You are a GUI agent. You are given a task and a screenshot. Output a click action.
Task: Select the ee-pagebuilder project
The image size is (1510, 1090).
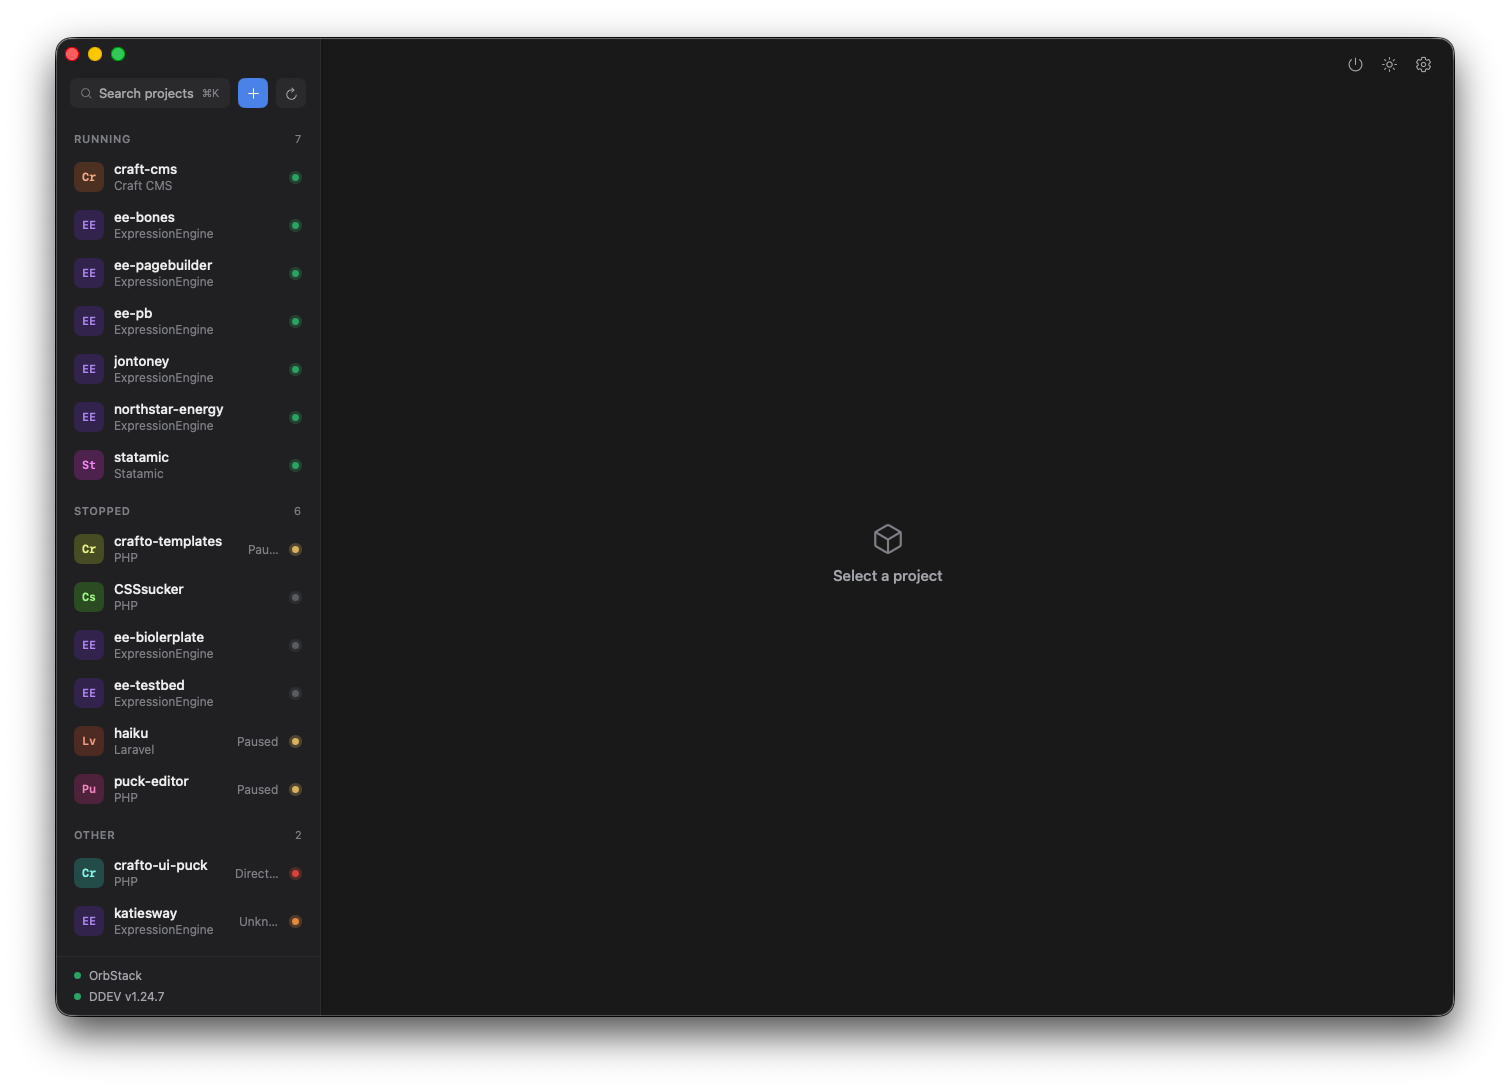pos(188,273)
